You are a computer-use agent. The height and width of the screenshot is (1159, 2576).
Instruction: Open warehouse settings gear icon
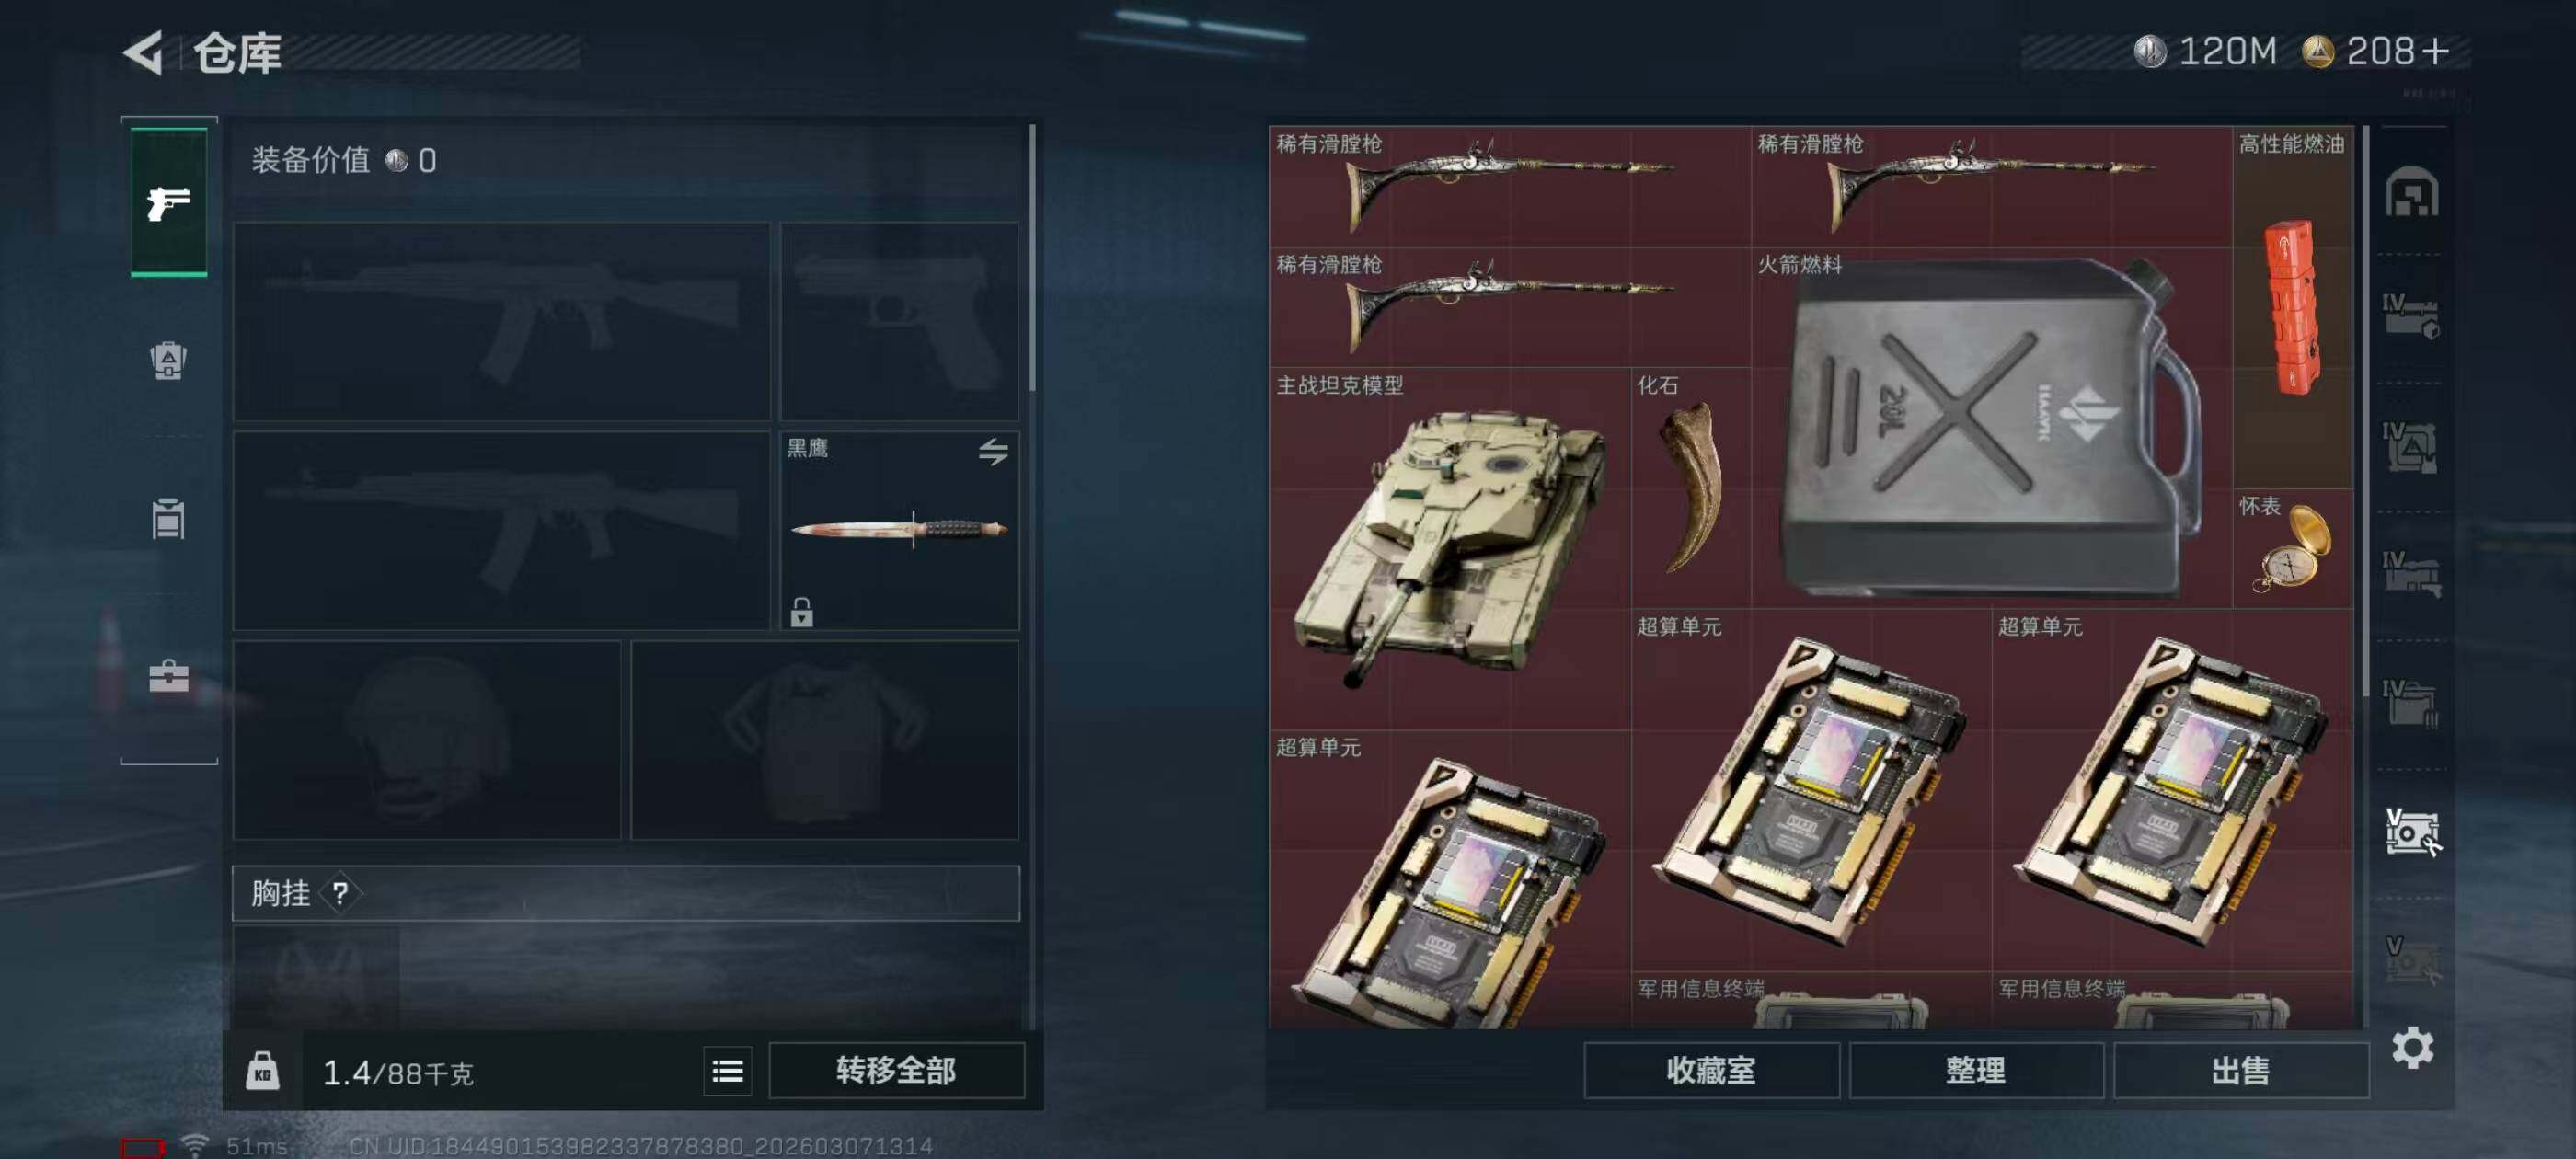2412,1048
